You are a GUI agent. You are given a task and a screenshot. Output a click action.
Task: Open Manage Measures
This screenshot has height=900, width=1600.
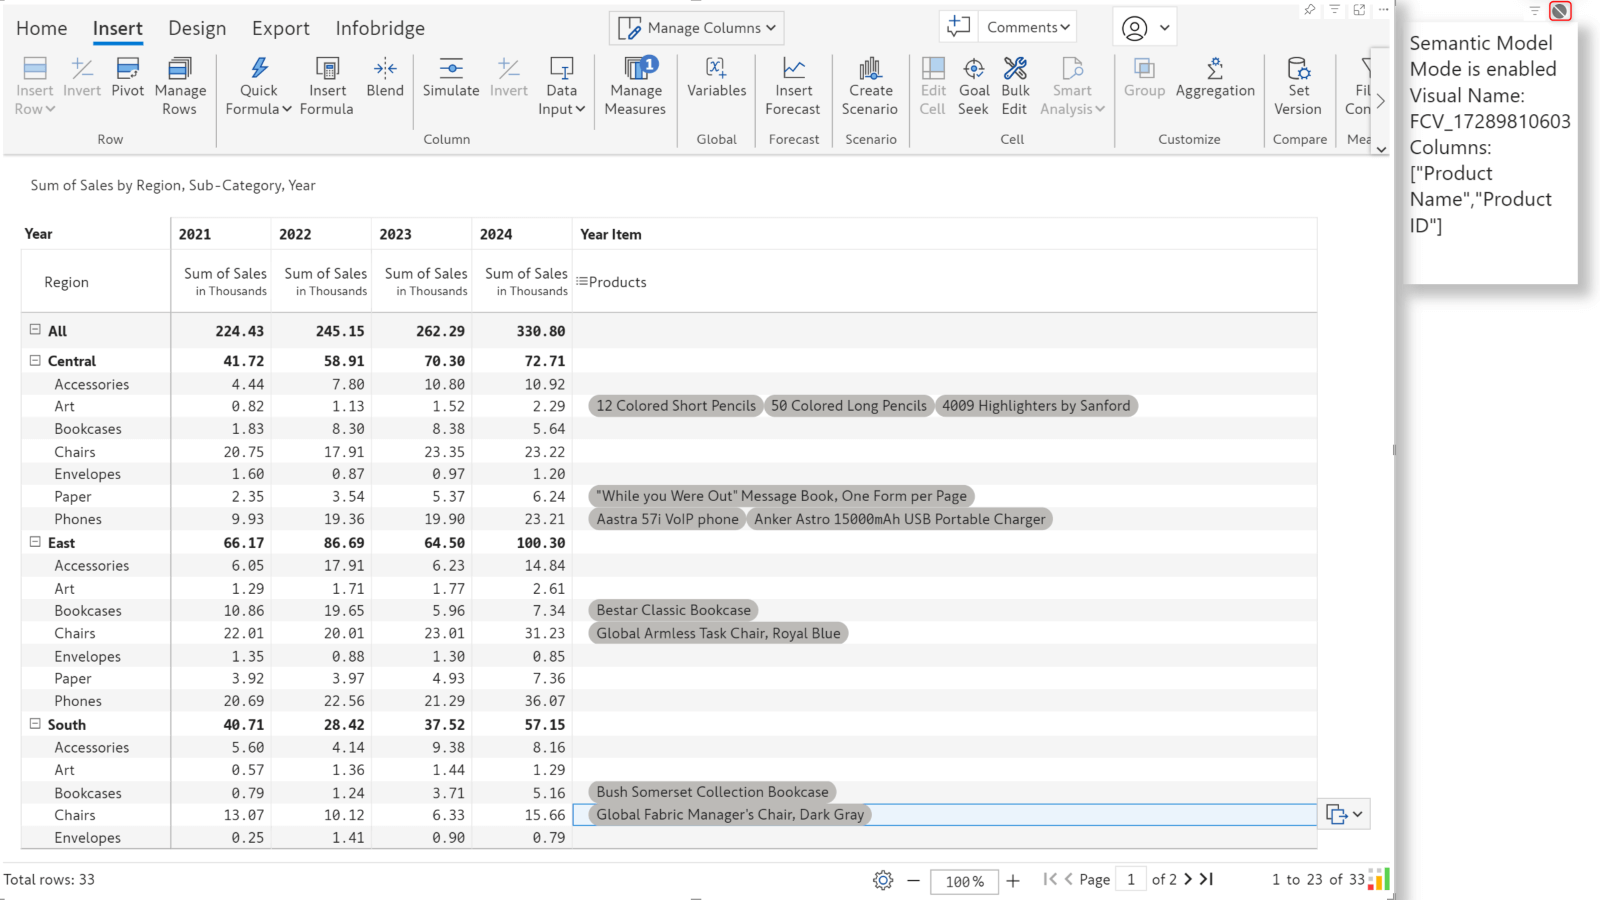(635, 87)
